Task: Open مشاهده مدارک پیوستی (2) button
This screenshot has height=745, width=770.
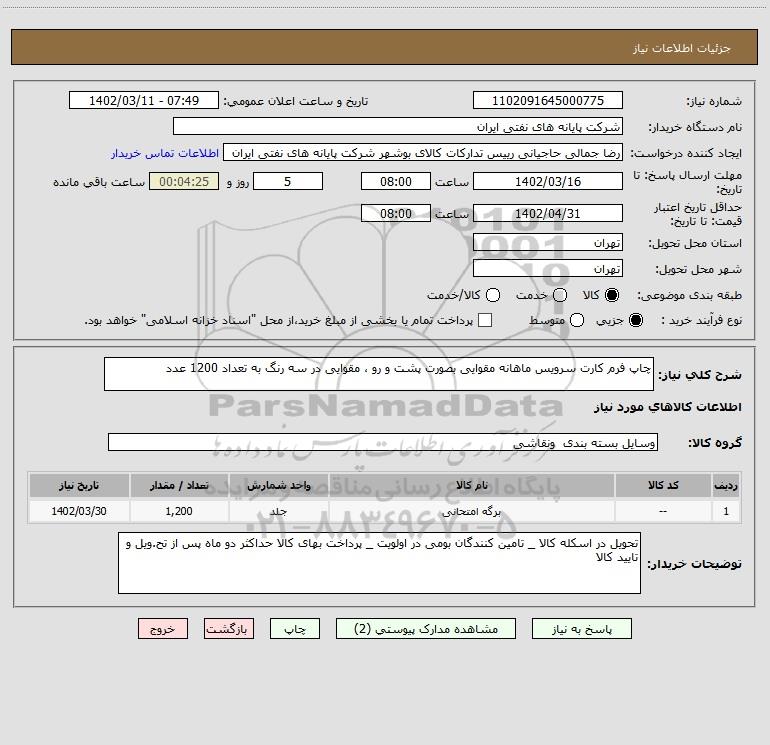Action: [426, 629]
